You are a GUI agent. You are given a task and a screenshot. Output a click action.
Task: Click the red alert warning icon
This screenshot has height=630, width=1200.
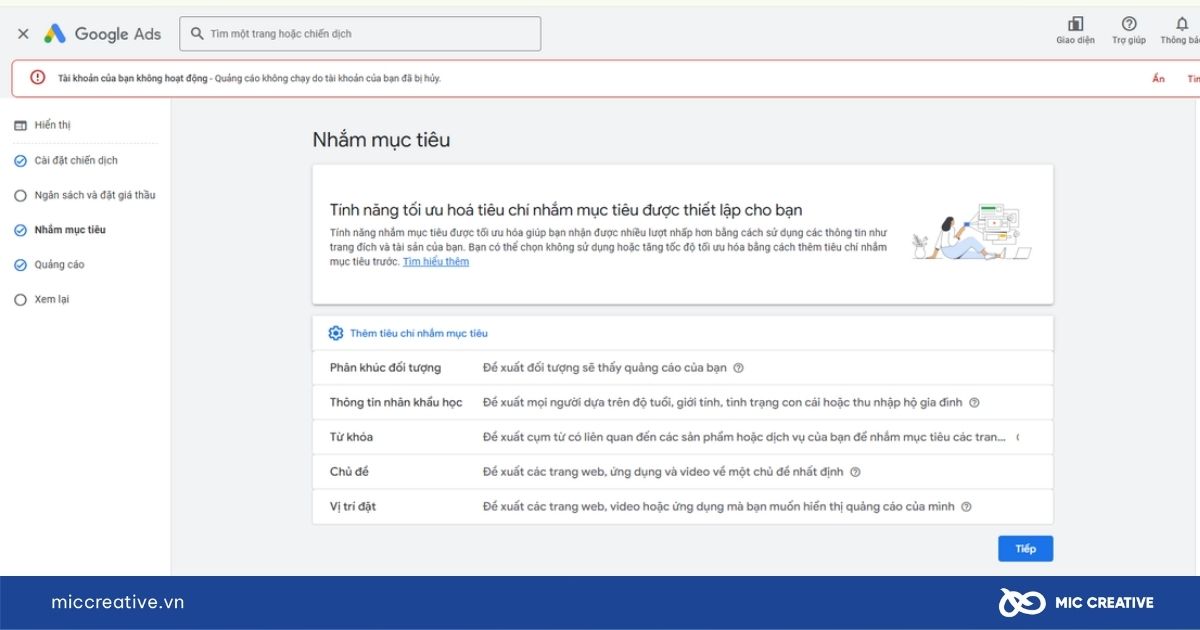pyautogui.click(x=37, y=78)
